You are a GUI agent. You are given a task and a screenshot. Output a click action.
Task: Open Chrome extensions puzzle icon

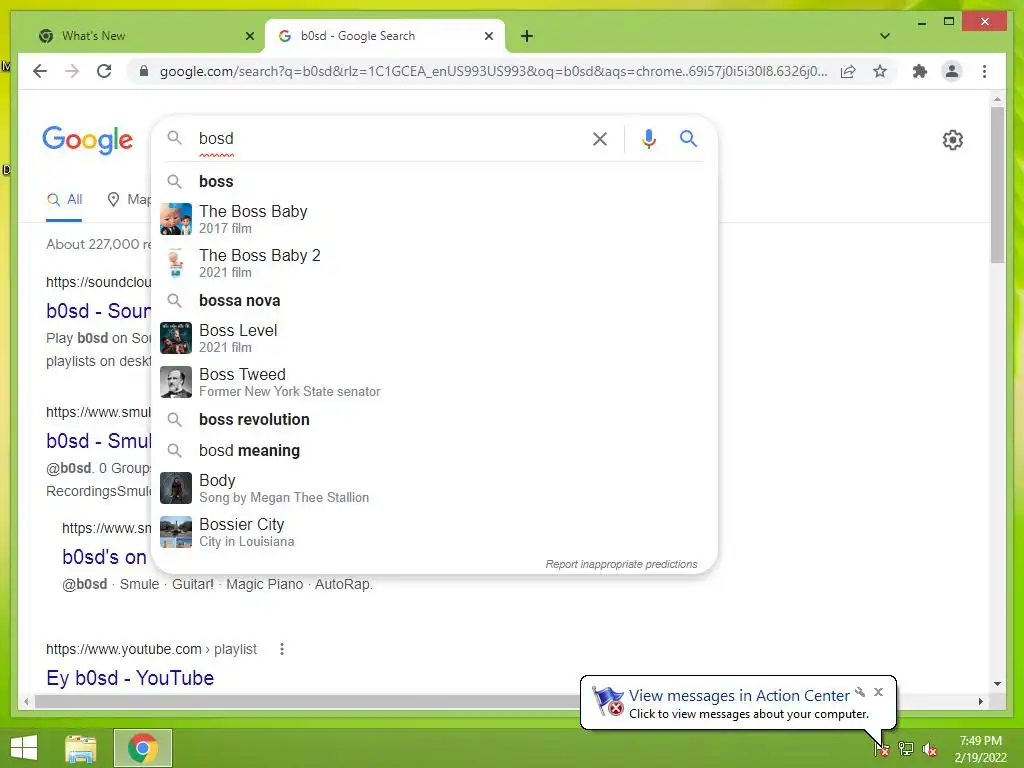click(x=920, y=71)
